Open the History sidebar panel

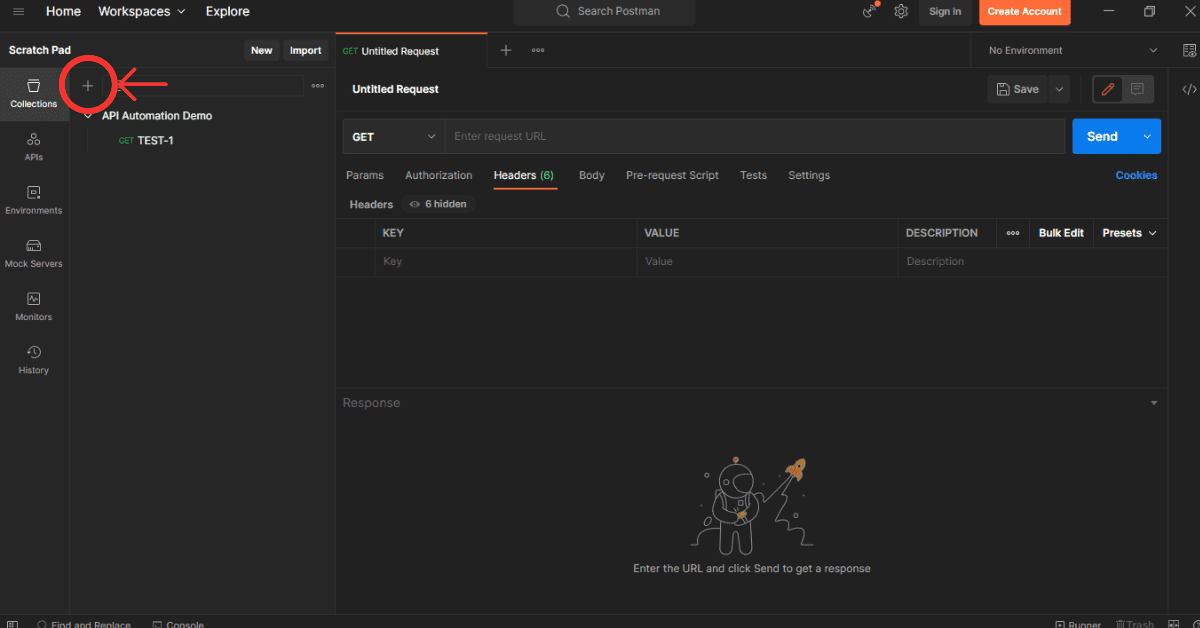34,358
